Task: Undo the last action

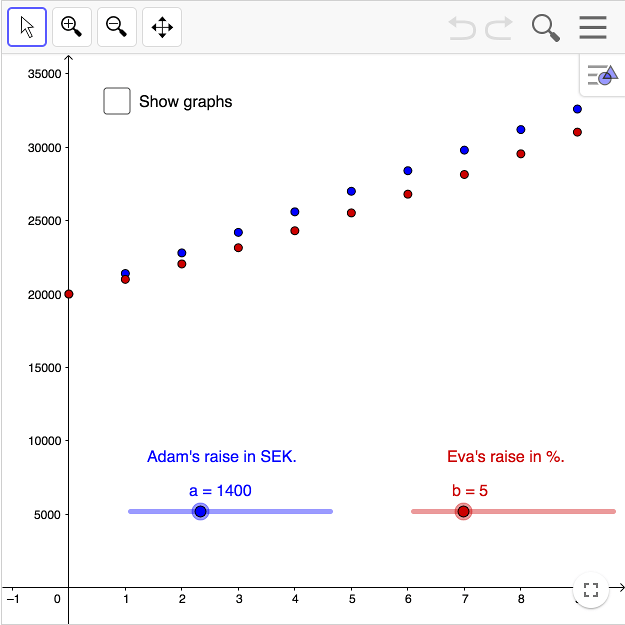Action: click(x=462, y=28)
